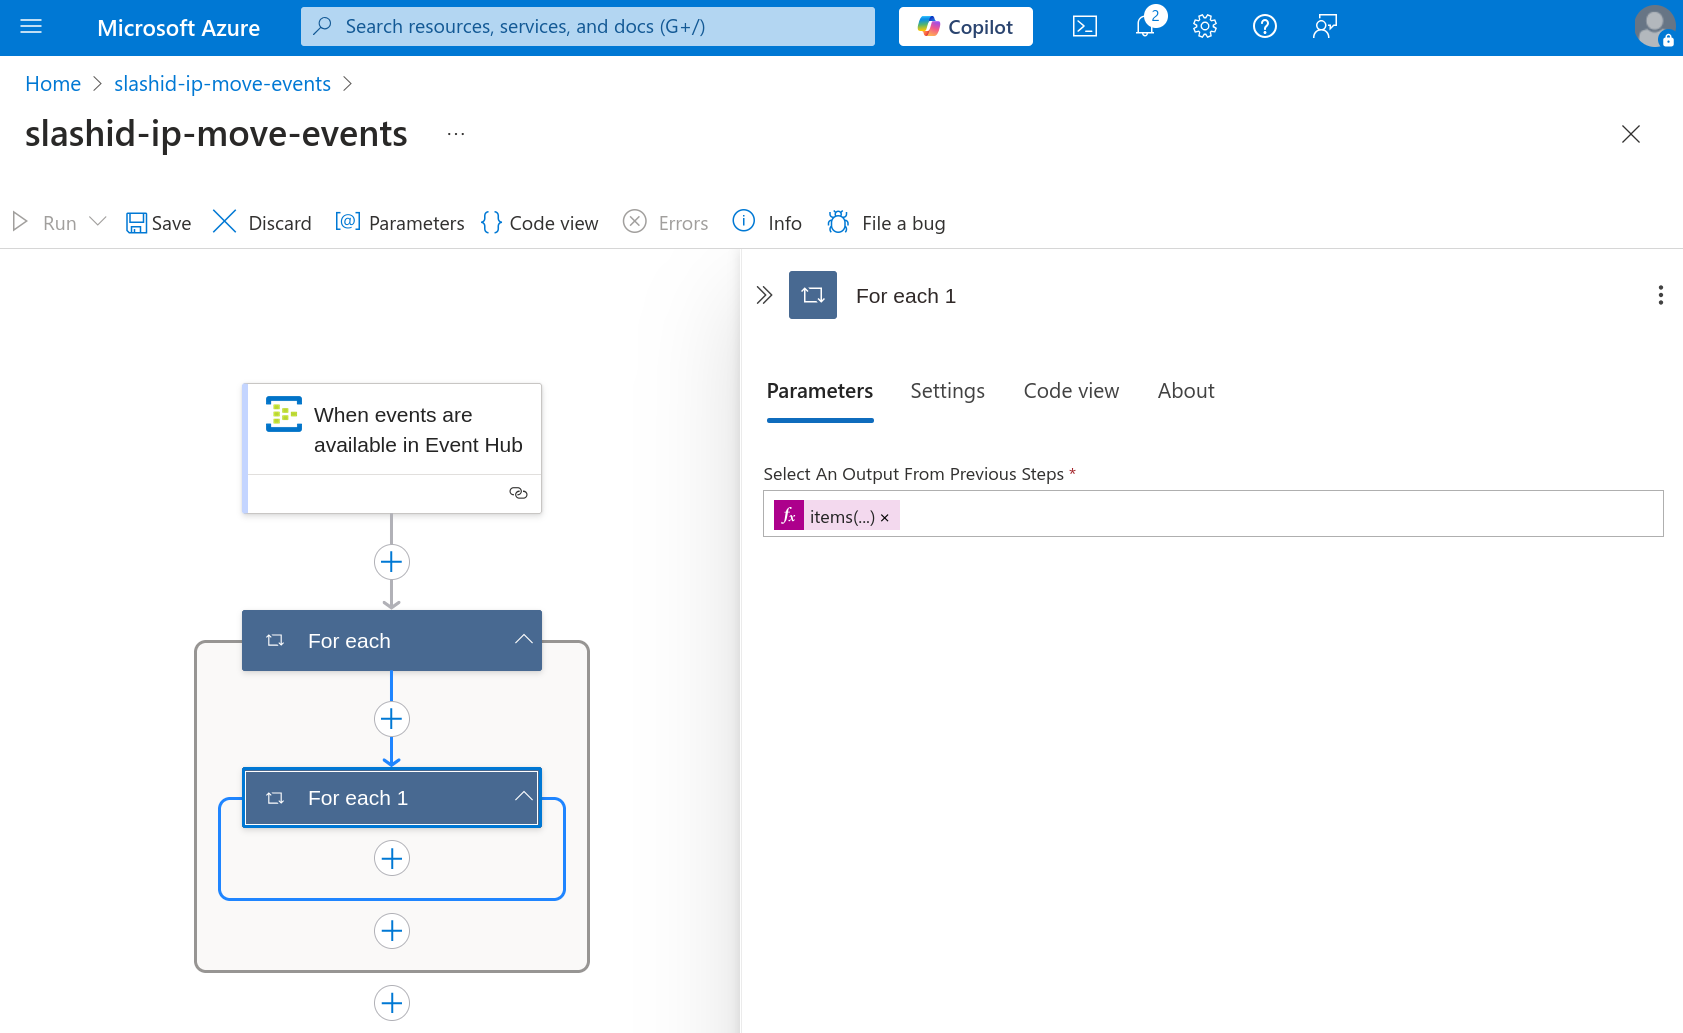
Task: Focus the Search resources search box
Action: pos(588,27)
